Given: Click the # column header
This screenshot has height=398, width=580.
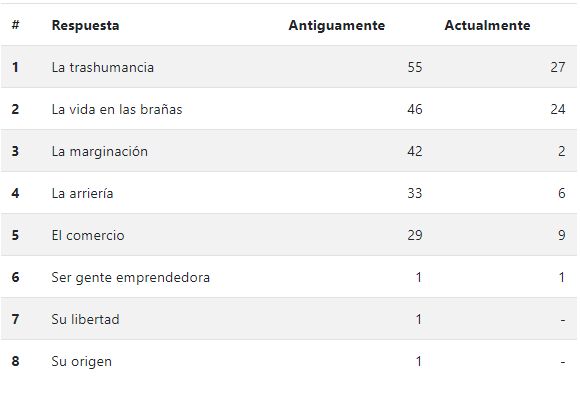Looking at the screenshot, I should pyautogui.click(x=16, y=25).
